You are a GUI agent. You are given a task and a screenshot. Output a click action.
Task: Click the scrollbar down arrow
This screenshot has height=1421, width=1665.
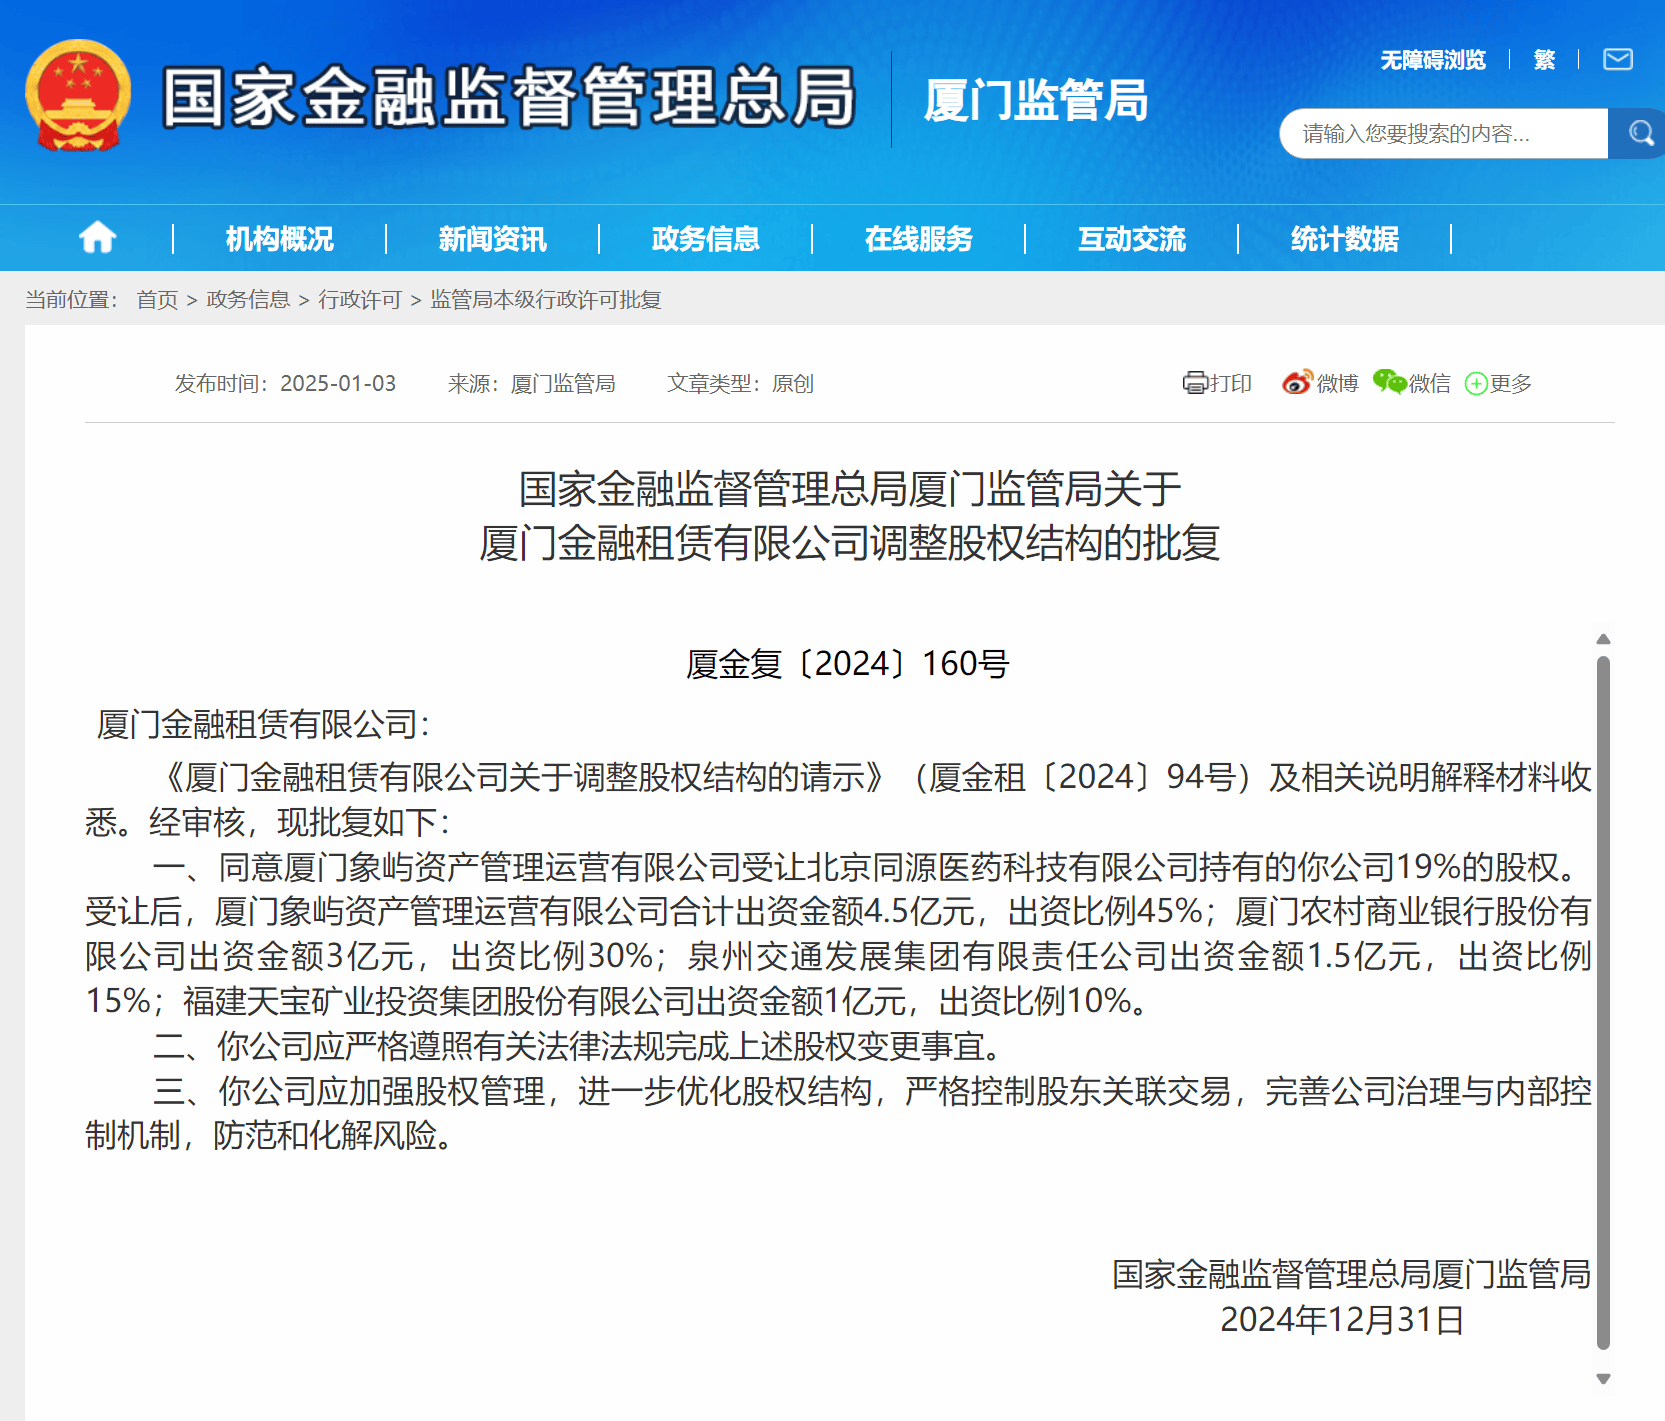[1603, 1379]
